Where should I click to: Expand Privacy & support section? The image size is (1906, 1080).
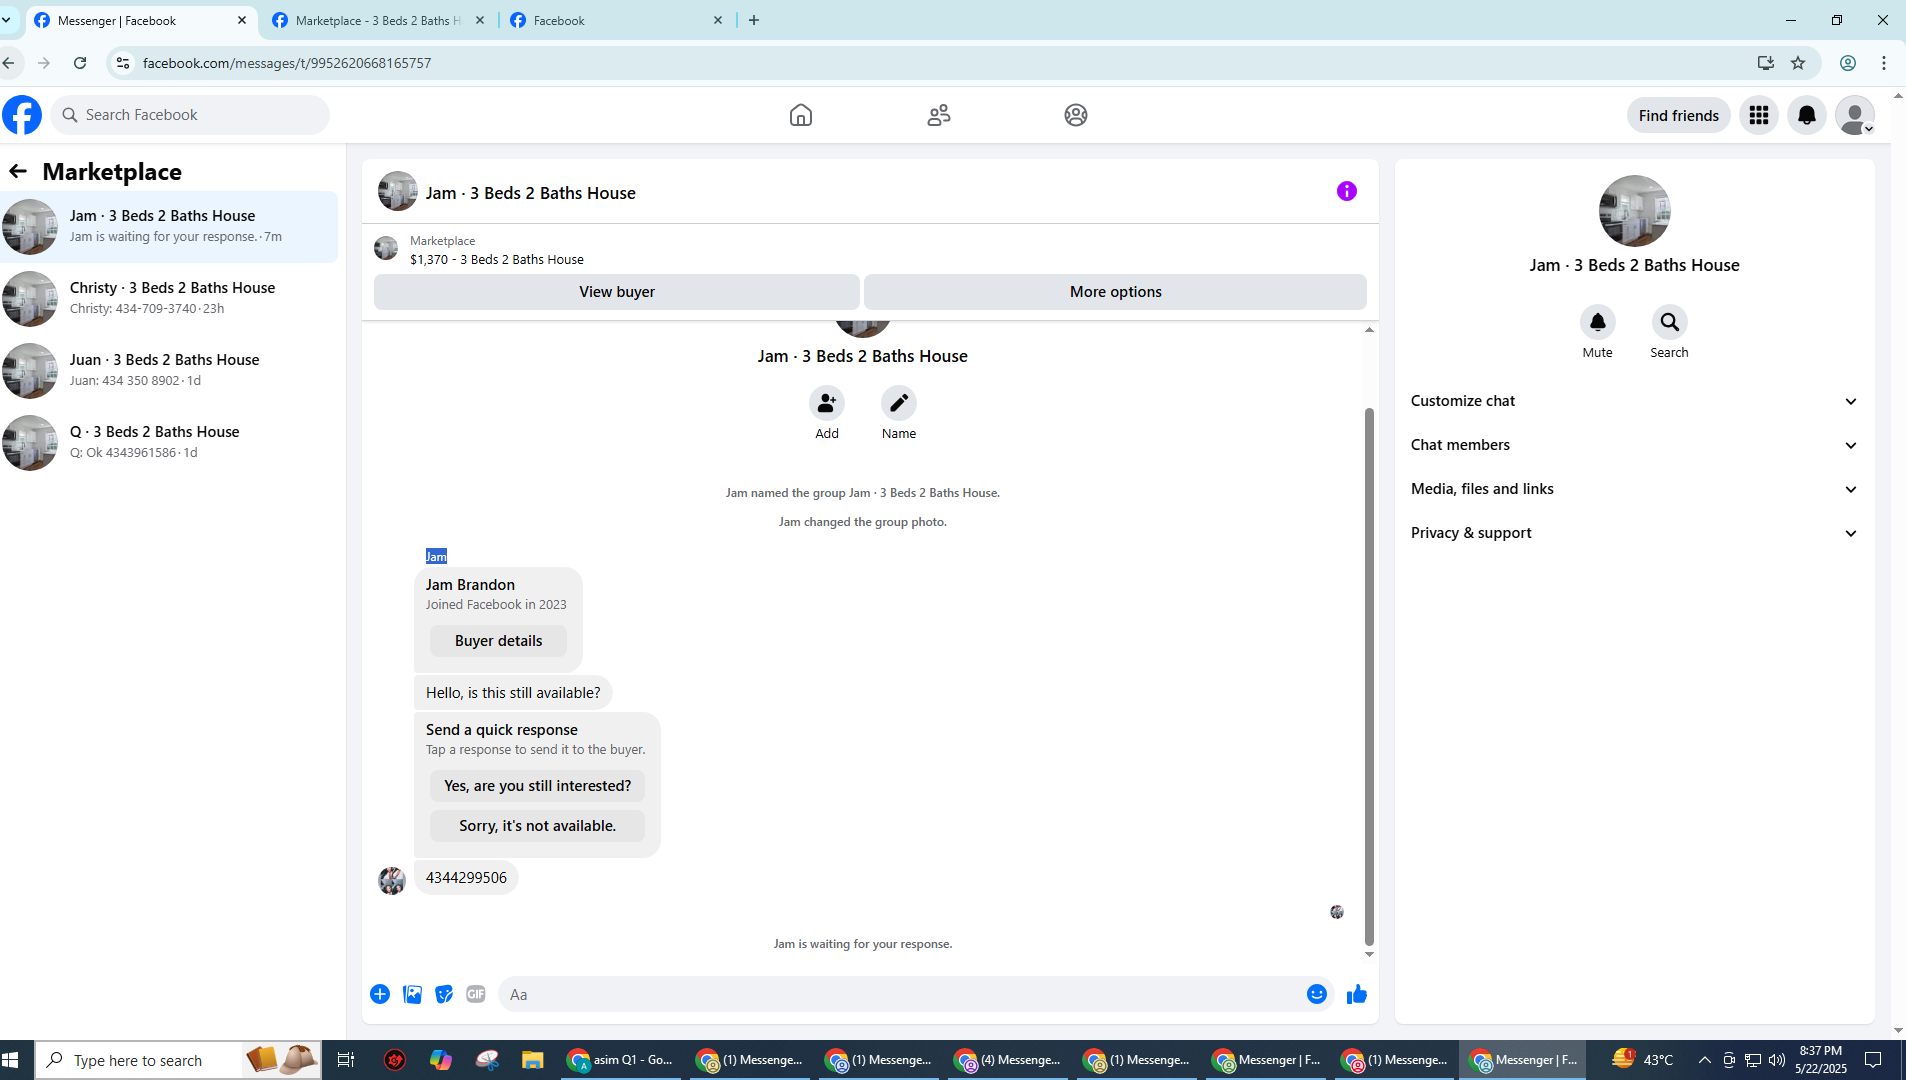[x=1634, y=533]
